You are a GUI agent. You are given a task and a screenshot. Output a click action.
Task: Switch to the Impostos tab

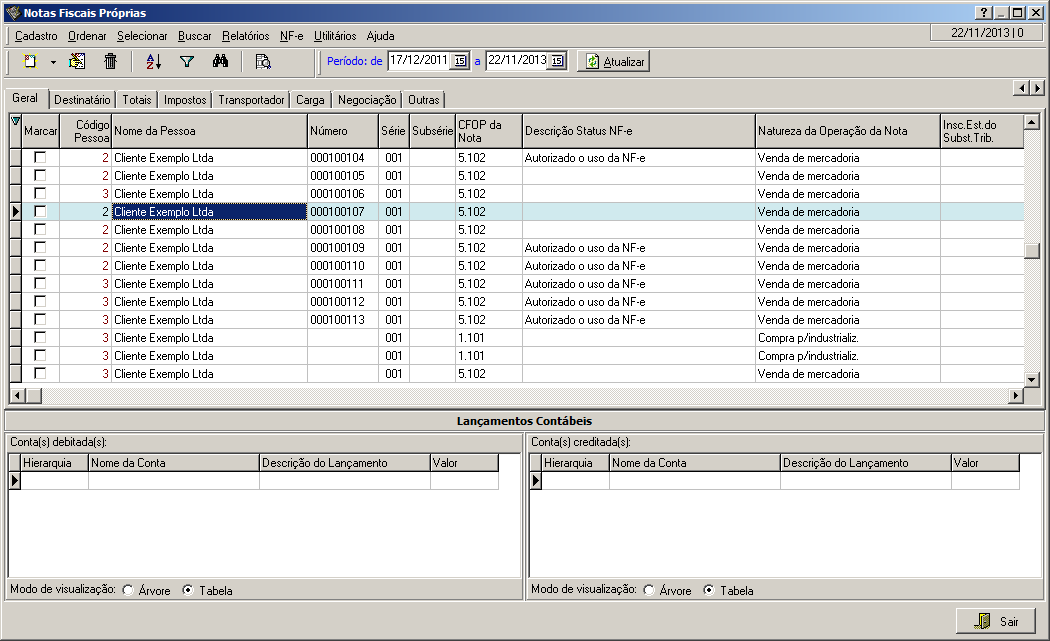(185, 100)
